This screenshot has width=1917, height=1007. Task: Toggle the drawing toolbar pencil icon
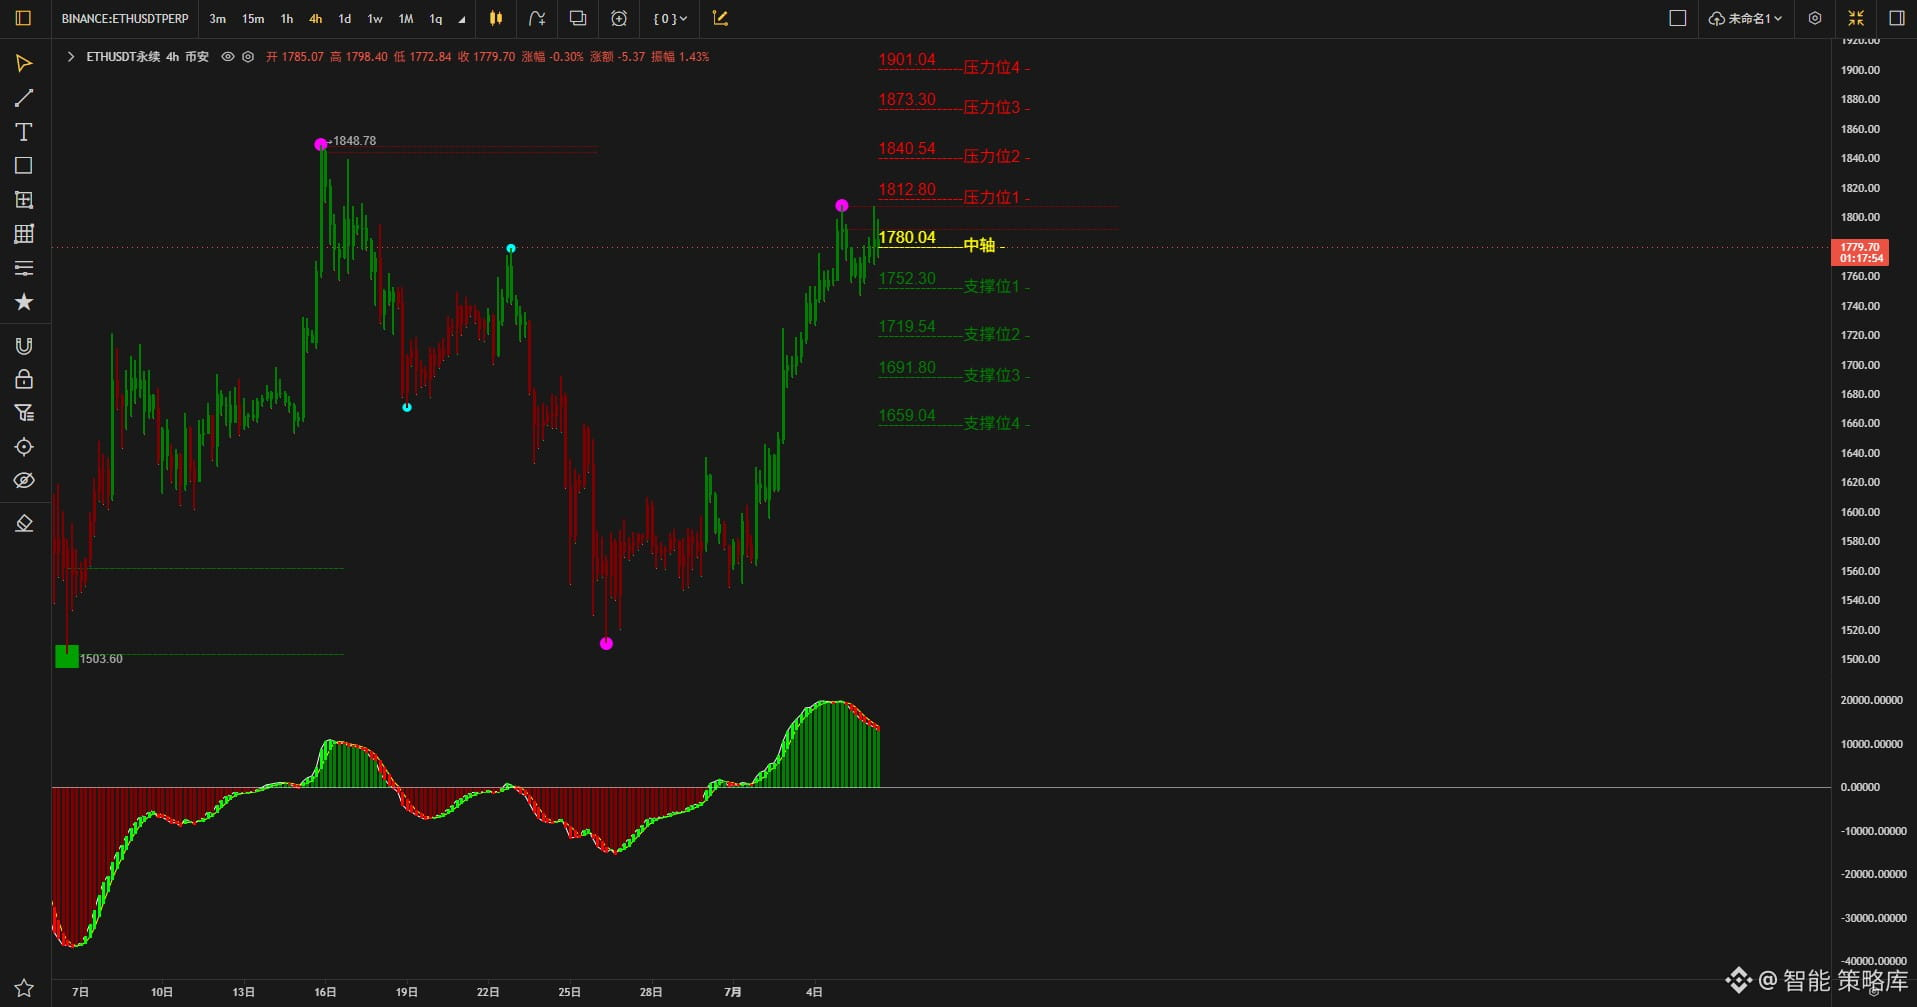pyautogui.click(x=720, y=18)
